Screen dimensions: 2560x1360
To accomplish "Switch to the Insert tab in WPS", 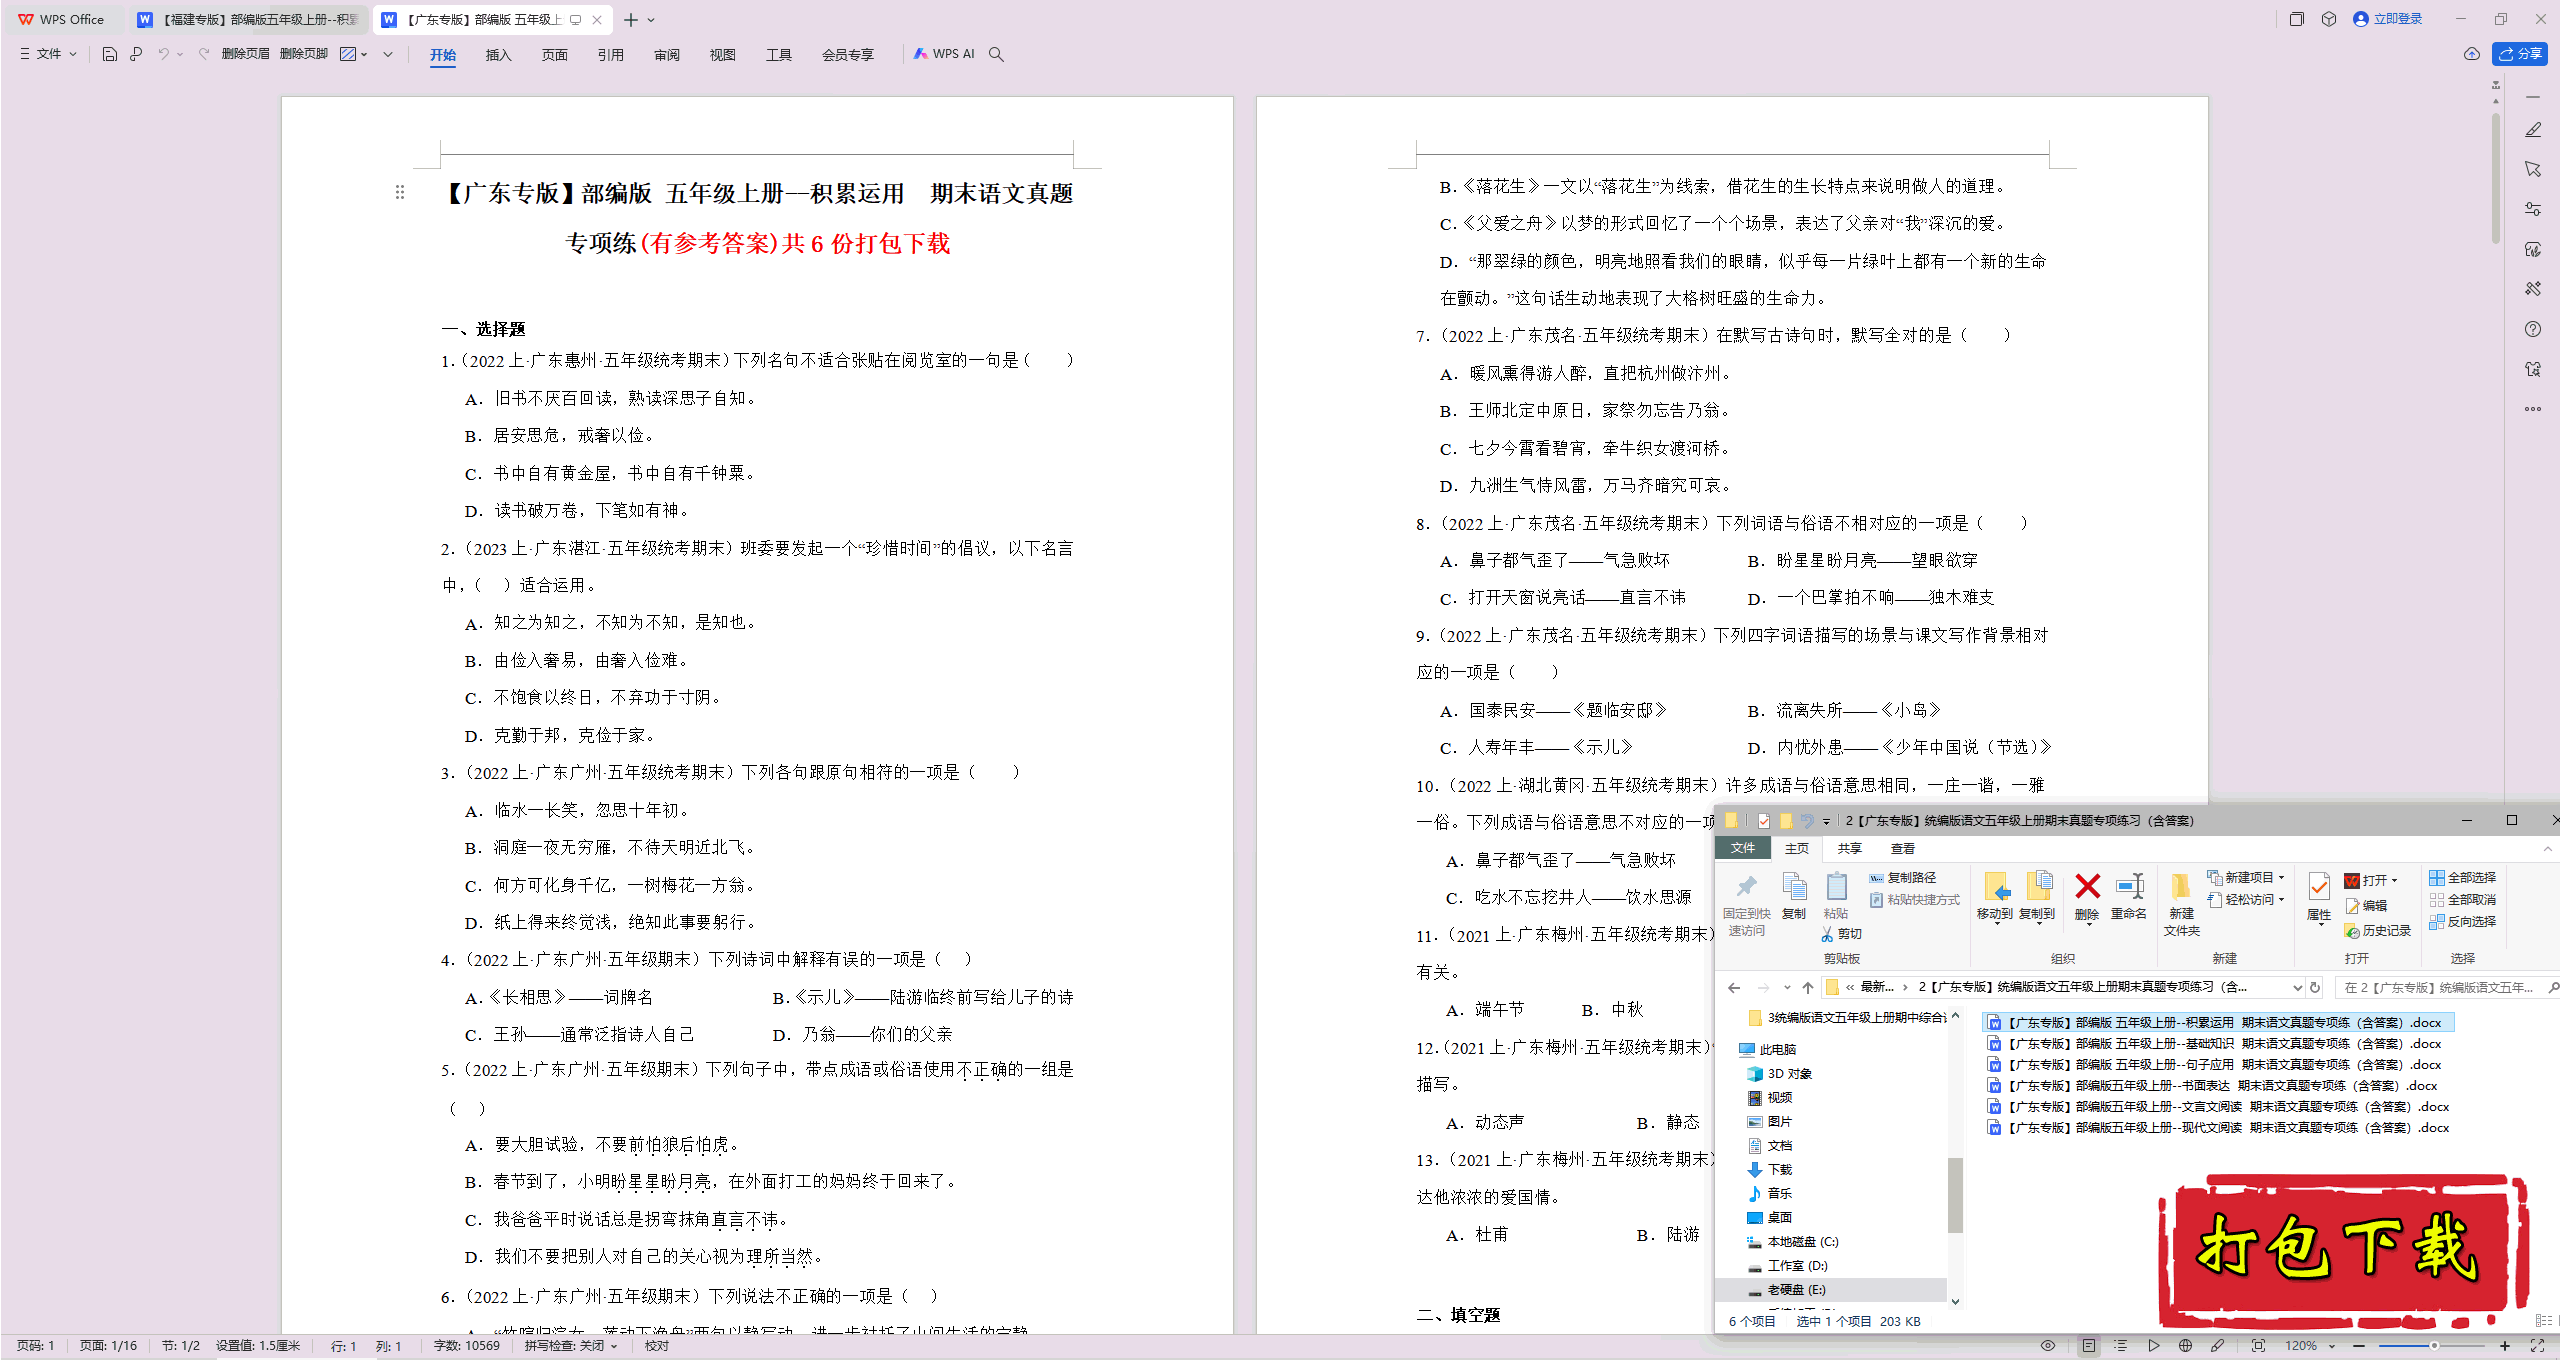I will 498,55.
